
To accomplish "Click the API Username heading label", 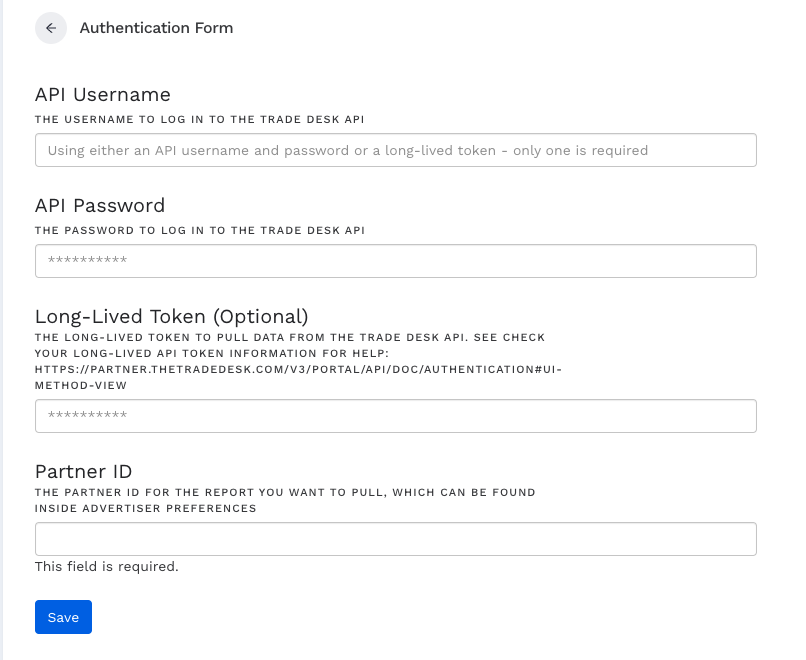I will [103, 95].
